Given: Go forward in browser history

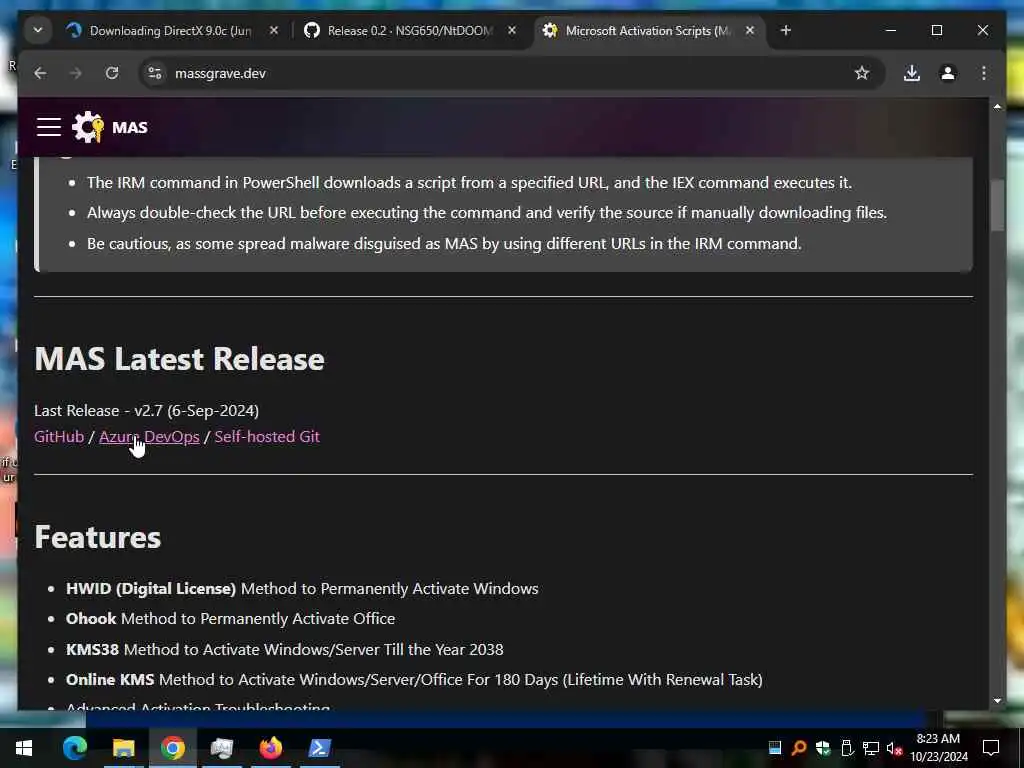Looking at the screenshot, I should click(x=76, y=73).
